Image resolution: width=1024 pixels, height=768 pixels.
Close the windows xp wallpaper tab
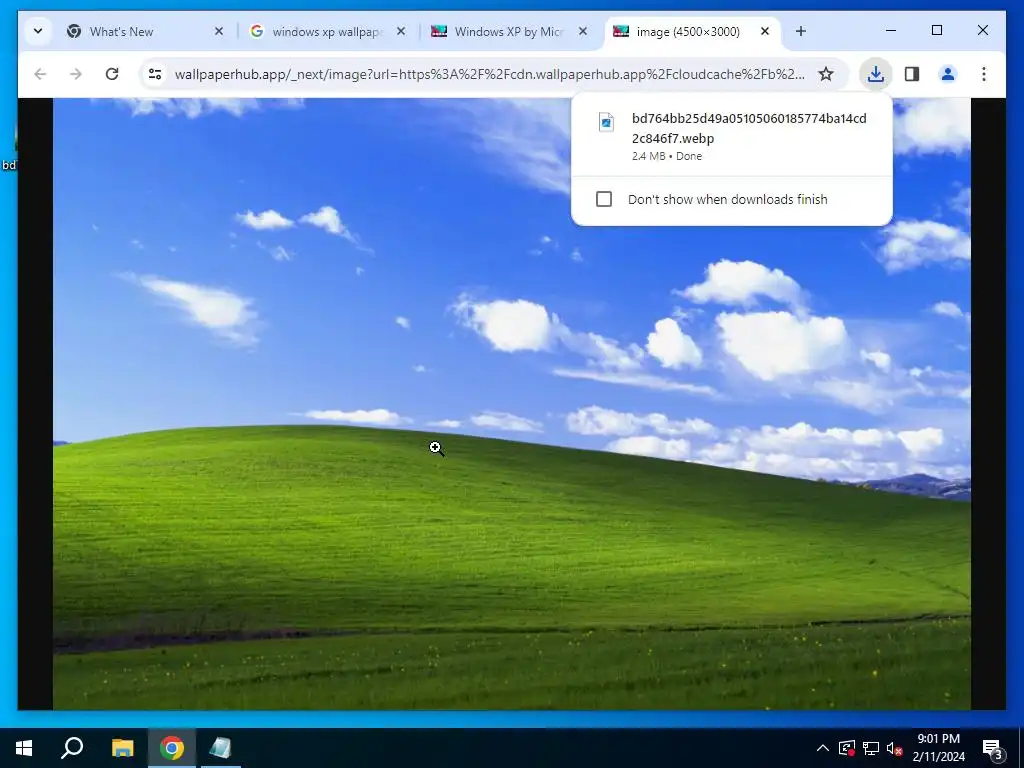coord(401,31)
